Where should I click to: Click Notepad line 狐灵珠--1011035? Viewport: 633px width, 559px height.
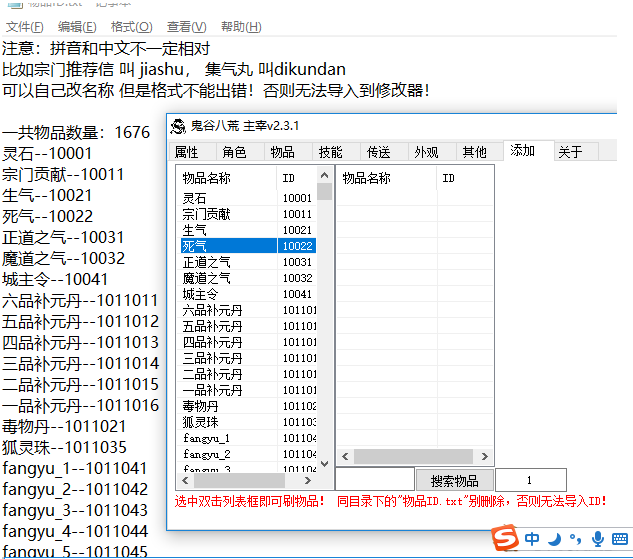tap(64, 447)
